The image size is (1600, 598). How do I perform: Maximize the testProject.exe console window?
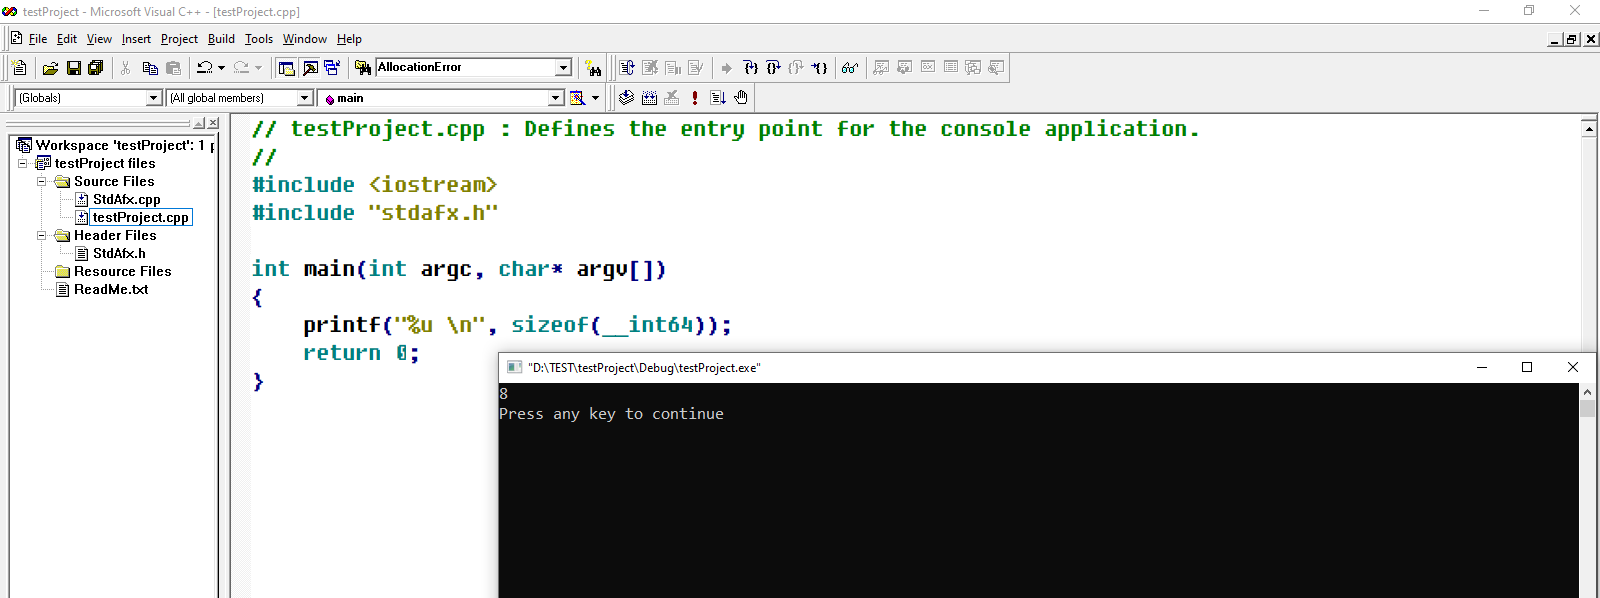point(1527,367)
